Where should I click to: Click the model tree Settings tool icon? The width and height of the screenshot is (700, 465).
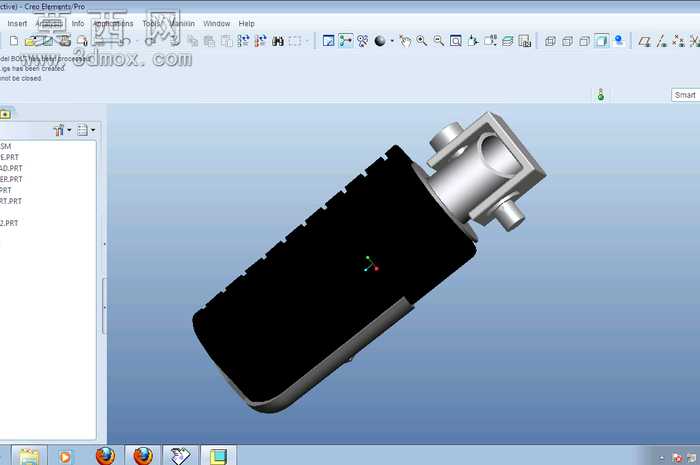tap(58, 130)
